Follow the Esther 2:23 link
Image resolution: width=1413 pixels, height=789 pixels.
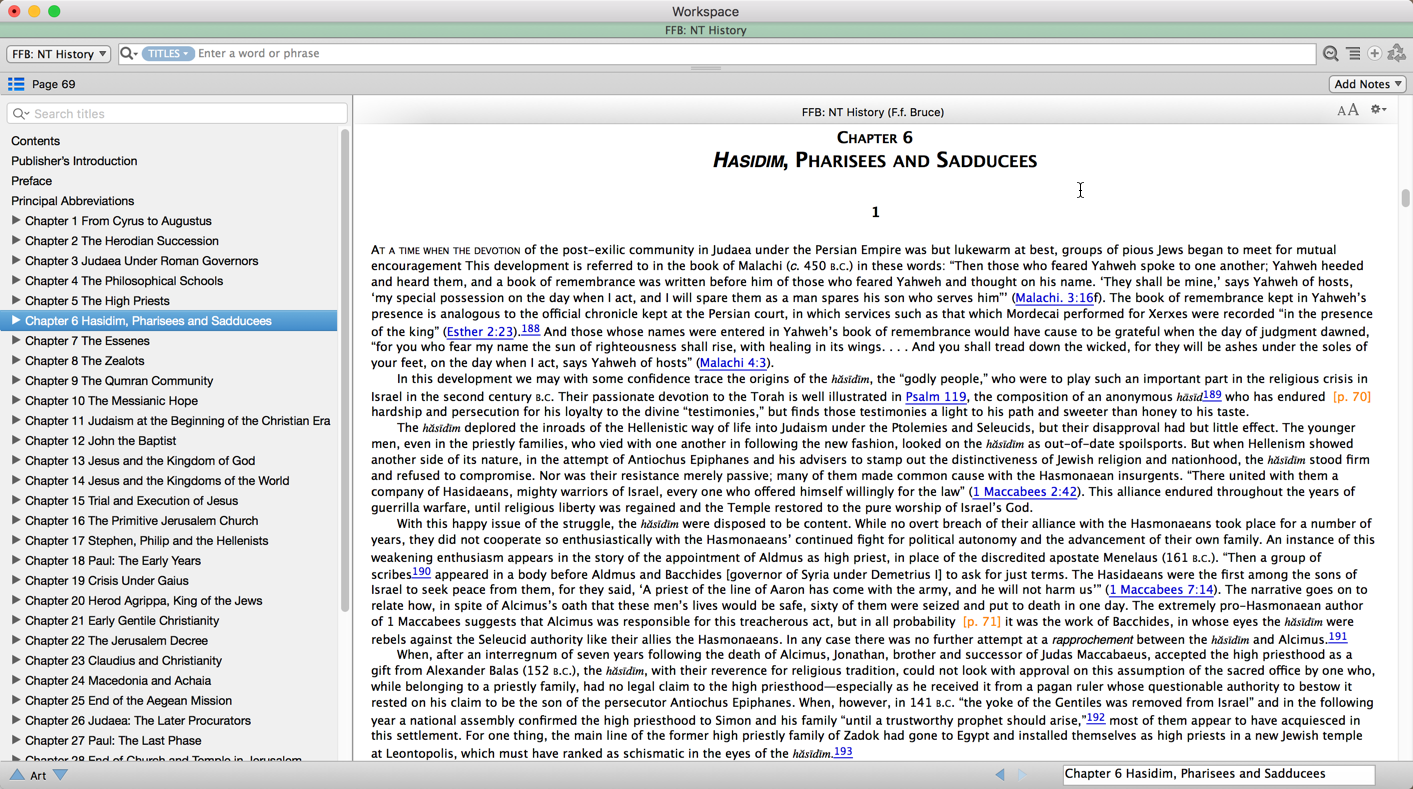[x=480, y=332]
